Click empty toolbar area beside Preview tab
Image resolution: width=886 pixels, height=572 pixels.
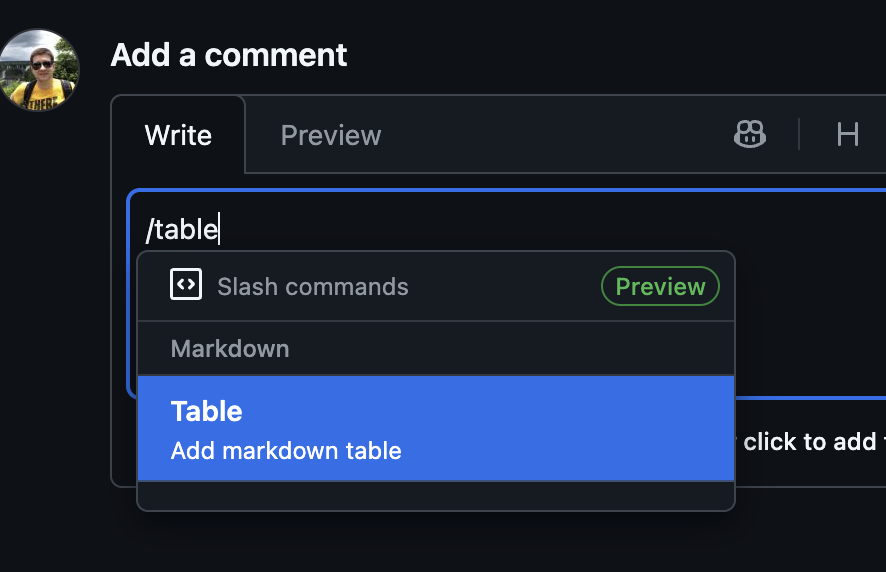[x=550, y=135]
